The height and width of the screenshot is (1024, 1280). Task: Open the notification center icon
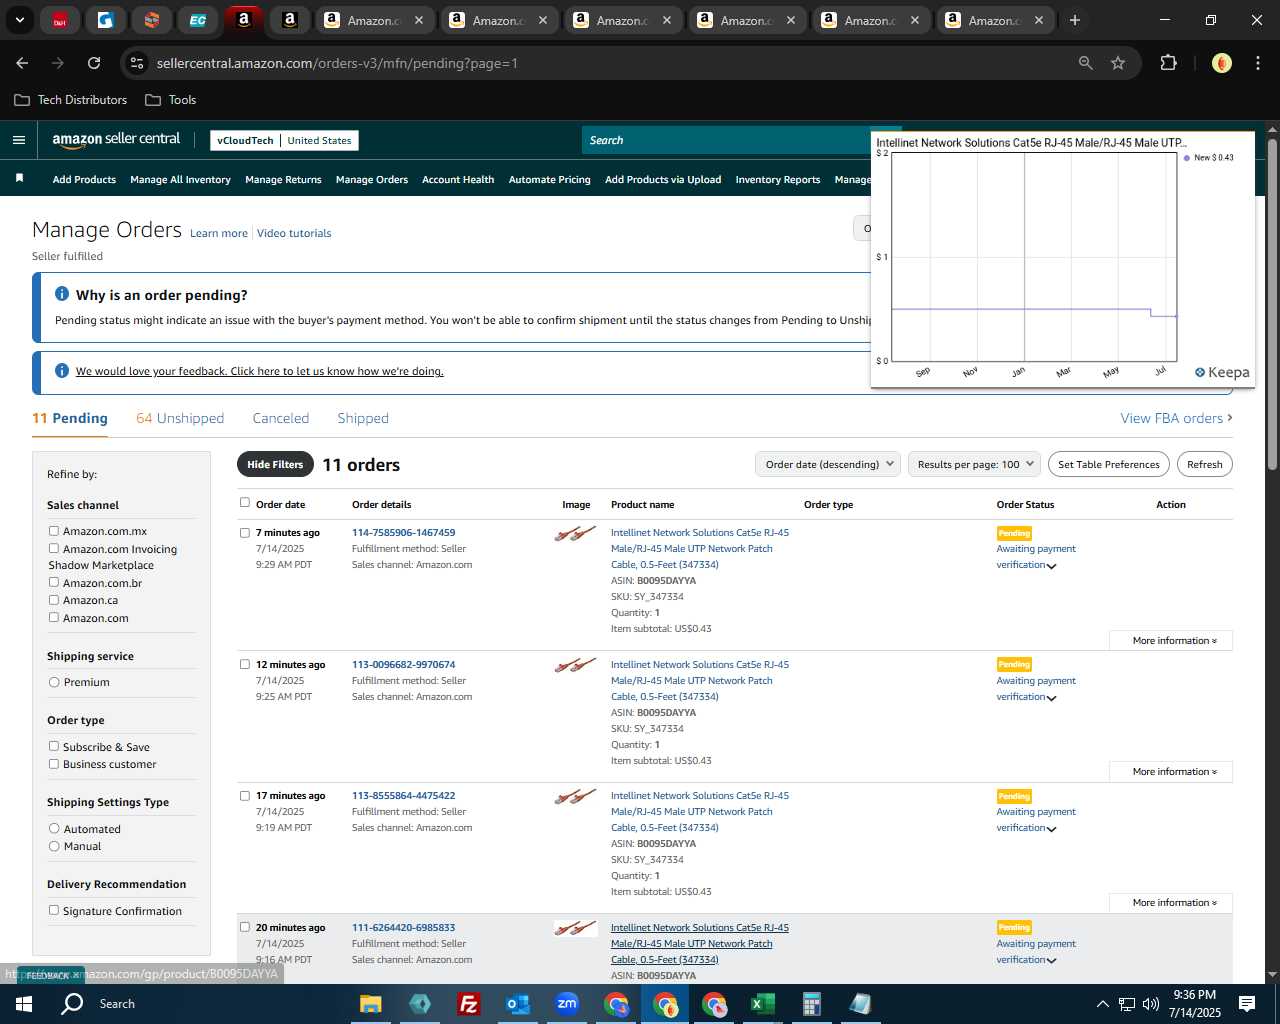[1247, 1004]
